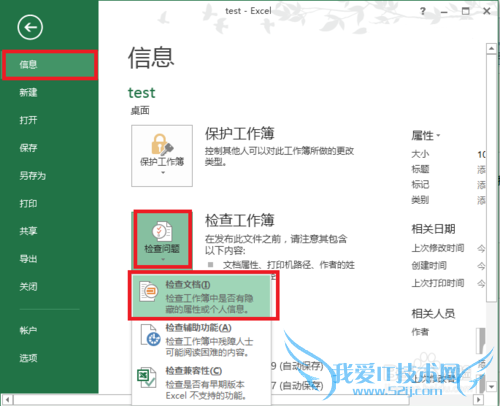Click the 检查文档 document icon
500x406 pixels.
click(149, 291)
